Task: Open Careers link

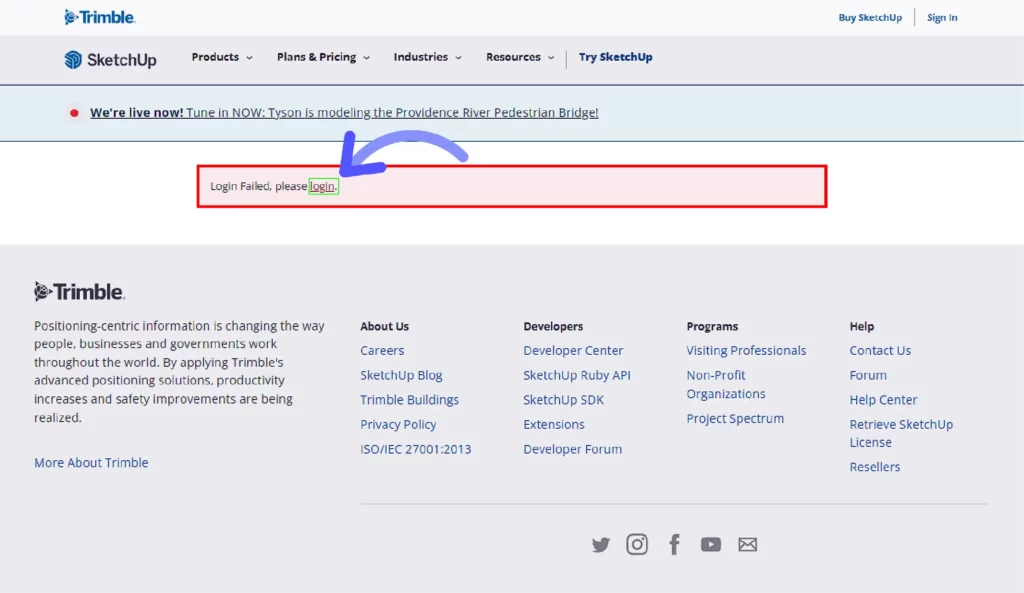Action: [382, 350]
